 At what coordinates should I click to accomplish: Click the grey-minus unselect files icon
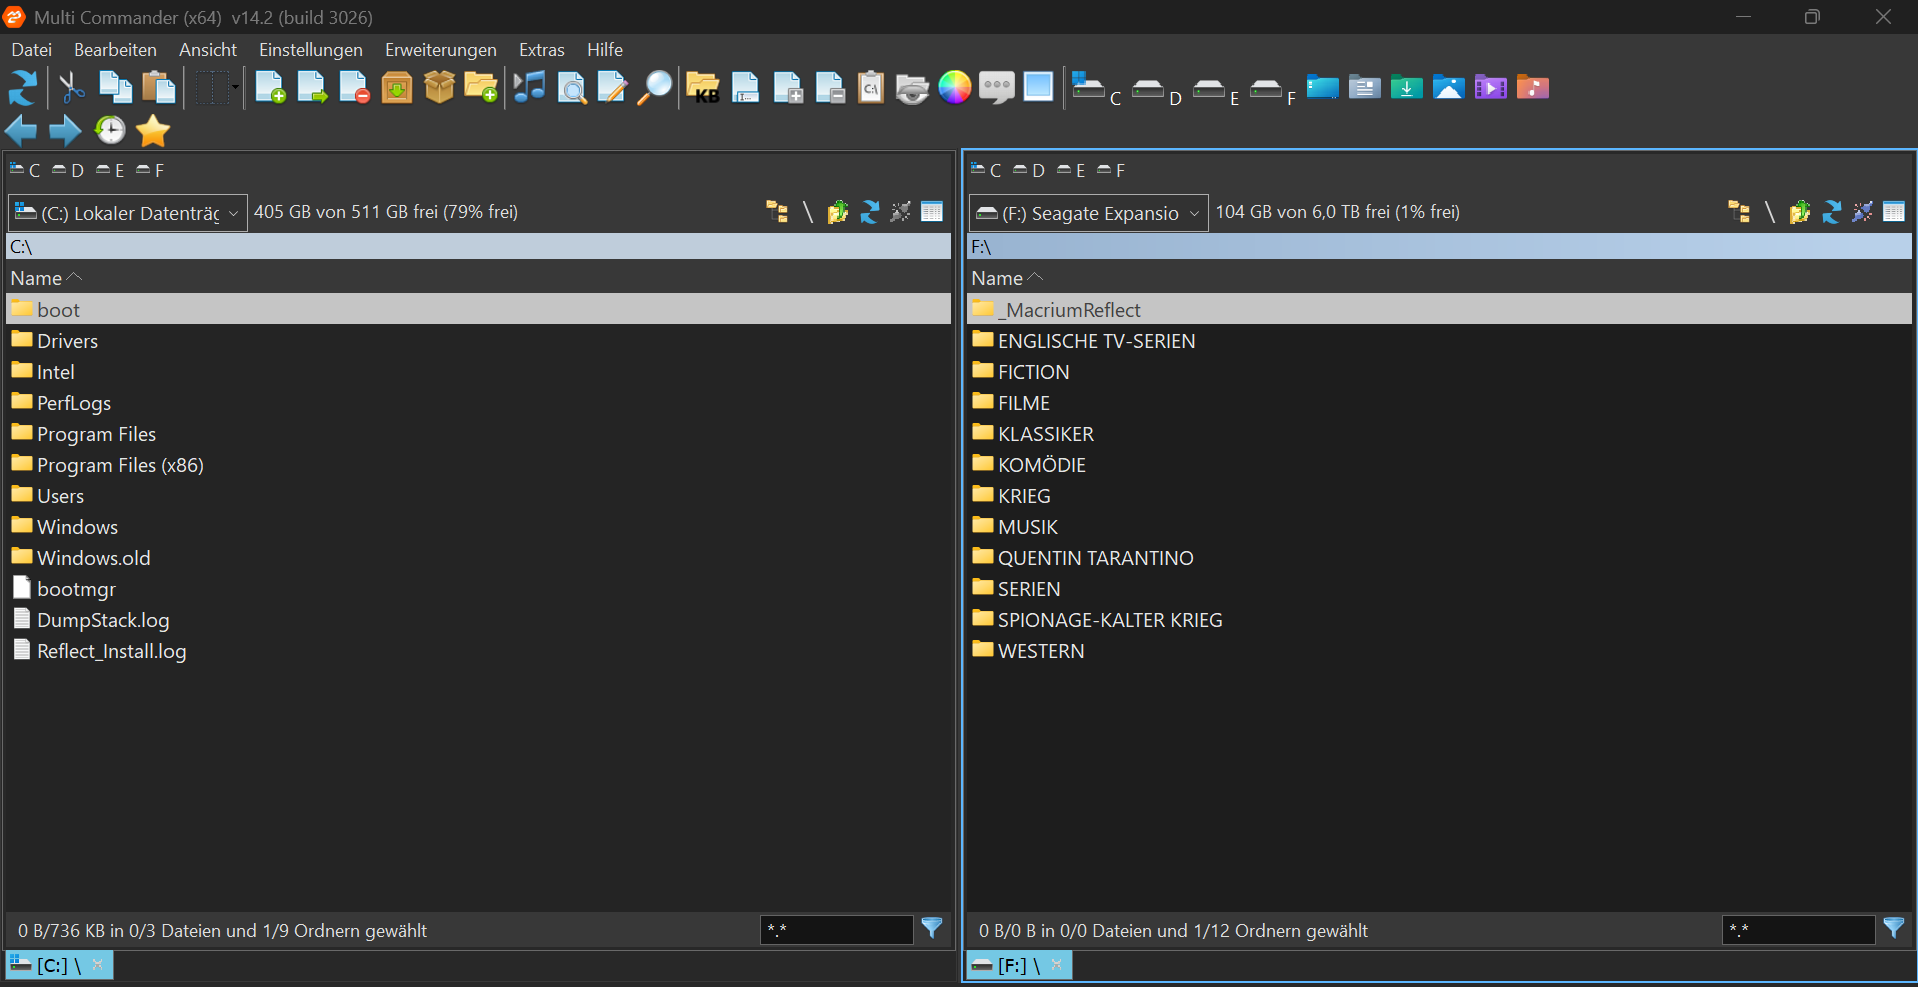[x=830, y=88]
